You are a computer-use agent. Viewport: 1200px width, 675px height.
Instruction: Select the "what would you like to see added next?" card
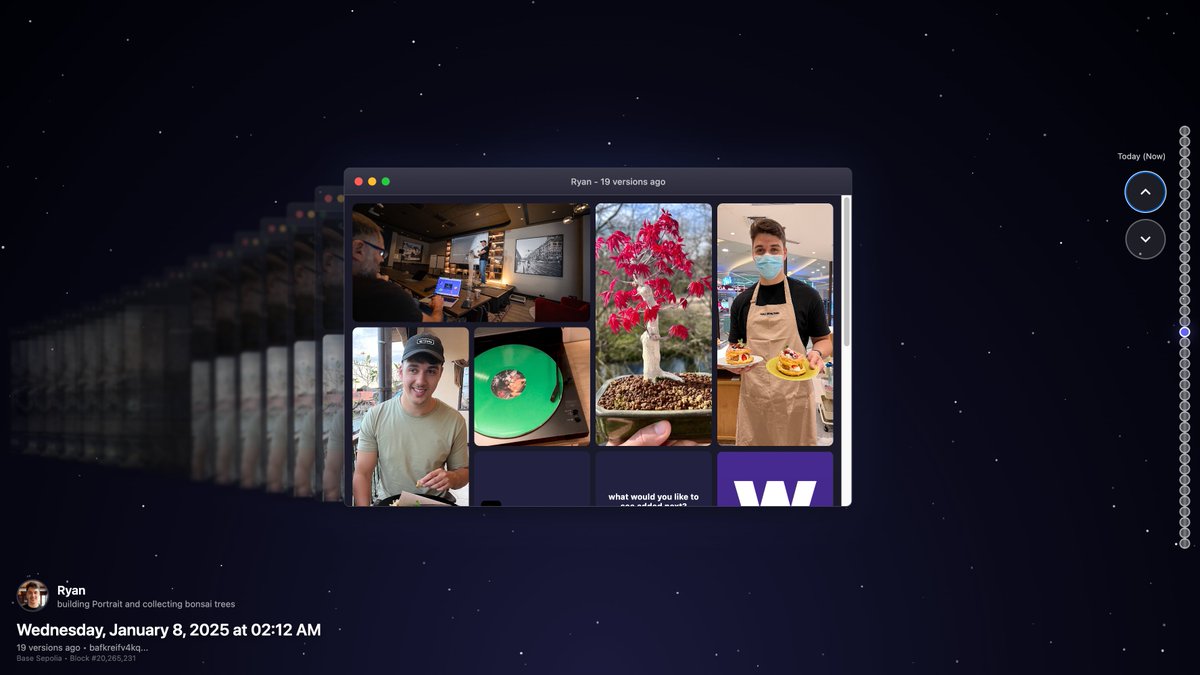click(654, 479)
